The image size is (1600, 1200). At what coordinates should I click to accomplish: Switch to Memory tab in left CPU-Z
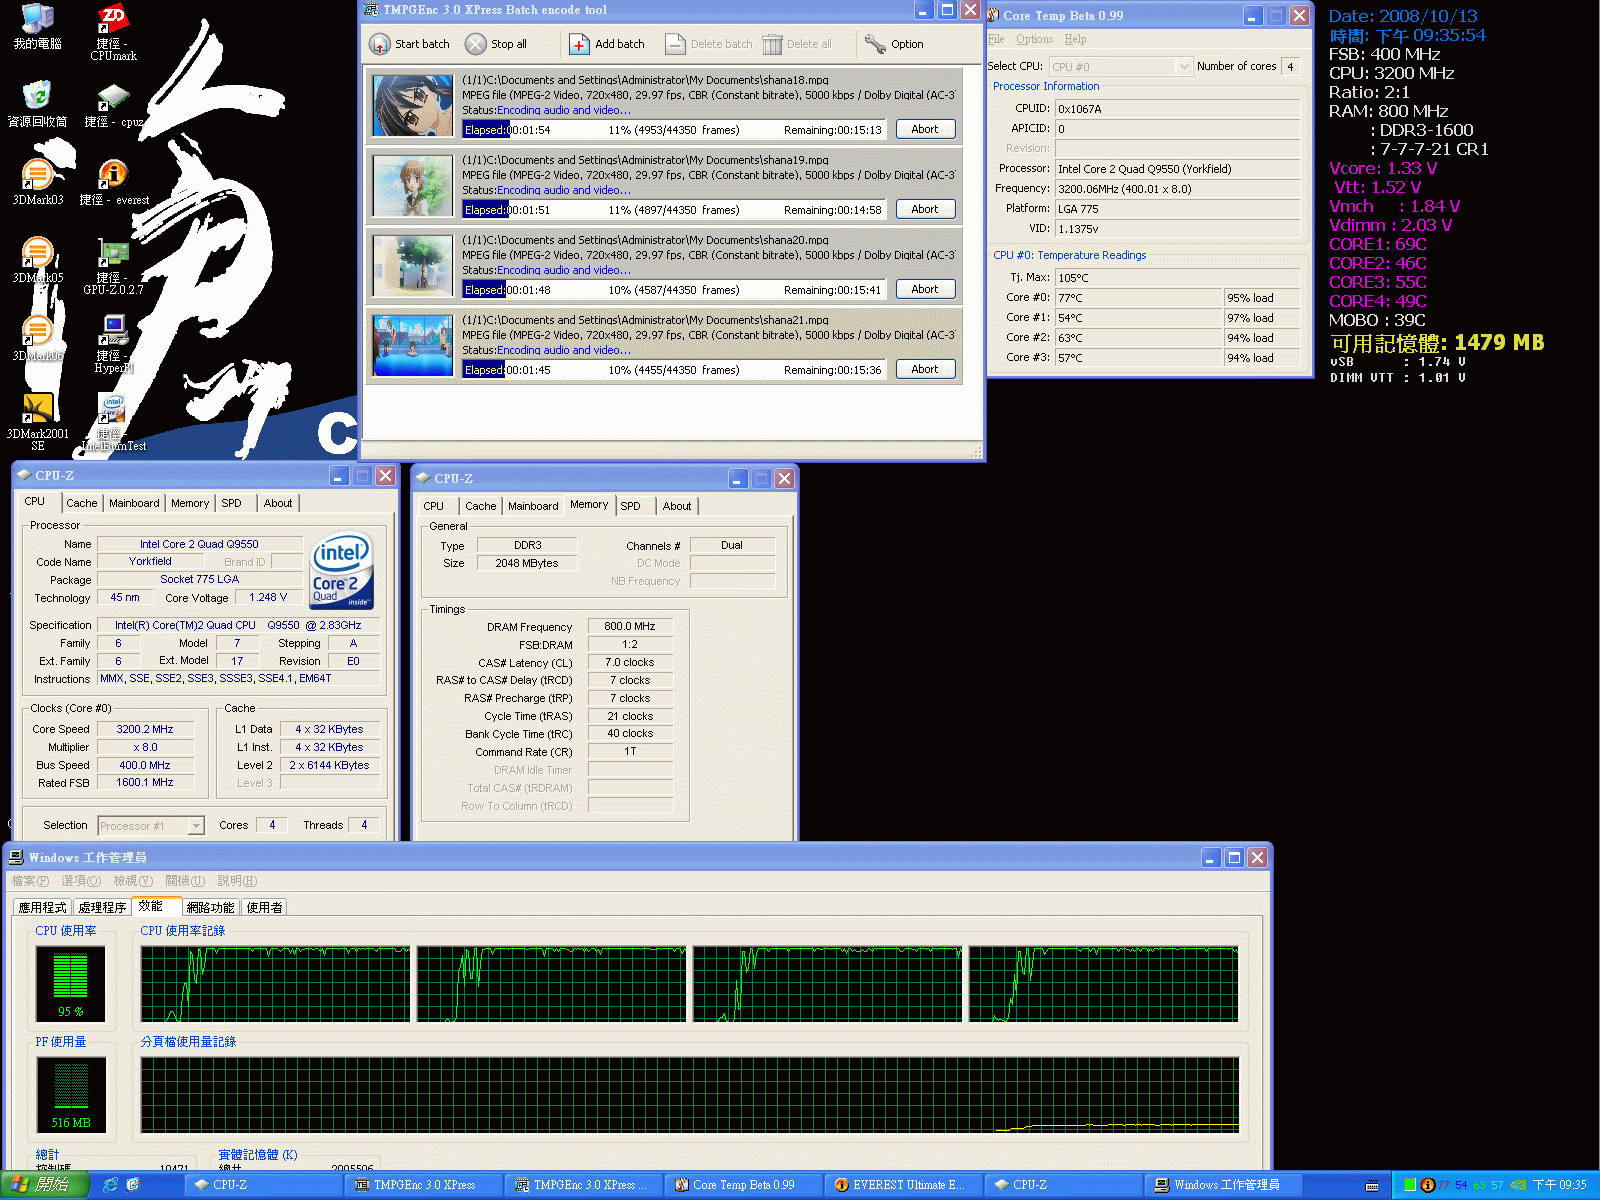[190, 503]
